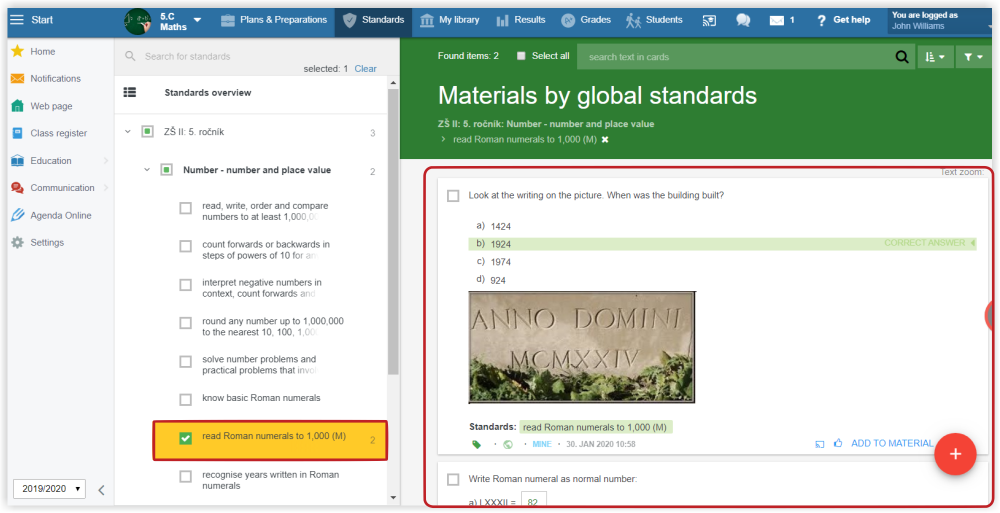1000x513 pixels.
Task: Tick 'know basic Roman numerals' checkbox
Action: pyautogui.click(x=185, y=399)
